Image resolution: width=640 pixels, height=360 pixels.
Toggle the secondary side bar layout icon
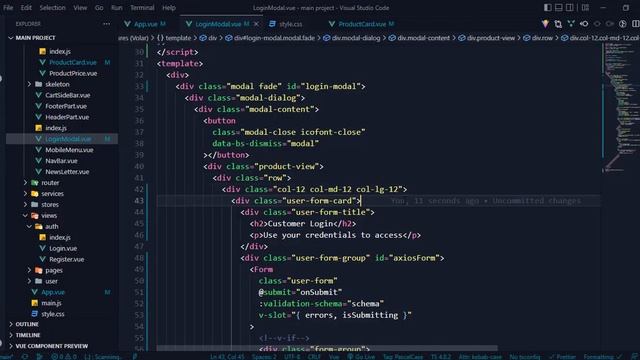(x=569, y=7)
